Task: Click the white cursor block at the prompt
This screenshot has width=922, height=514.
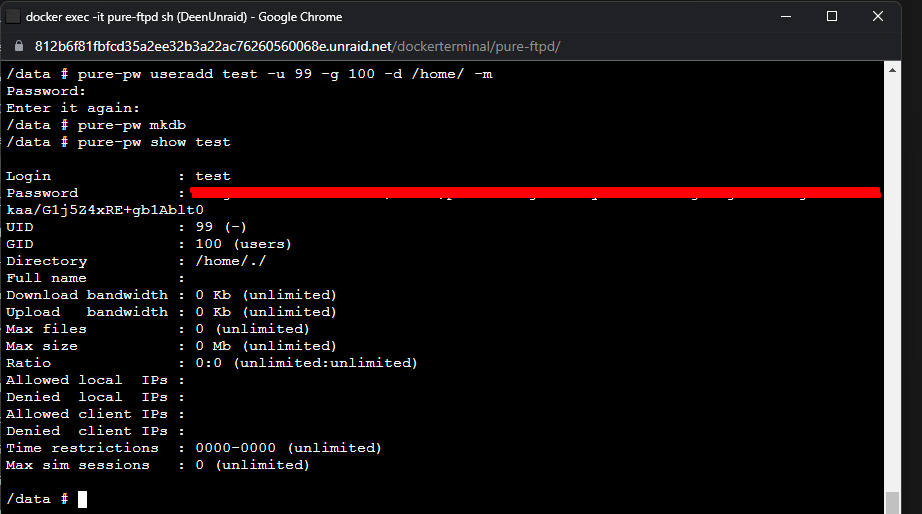Action: pyautogui.click(x=82, y=499)
